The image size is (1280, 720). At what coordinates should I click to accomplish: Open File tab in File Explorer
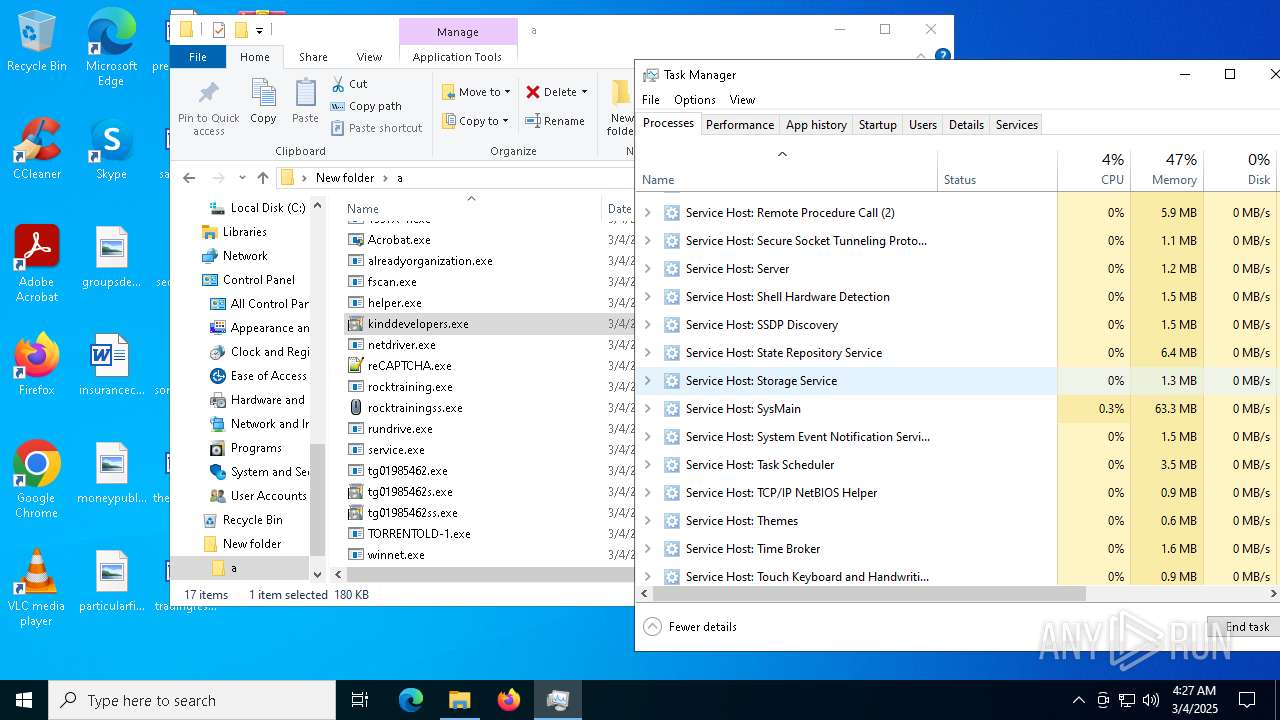[198, 57]
